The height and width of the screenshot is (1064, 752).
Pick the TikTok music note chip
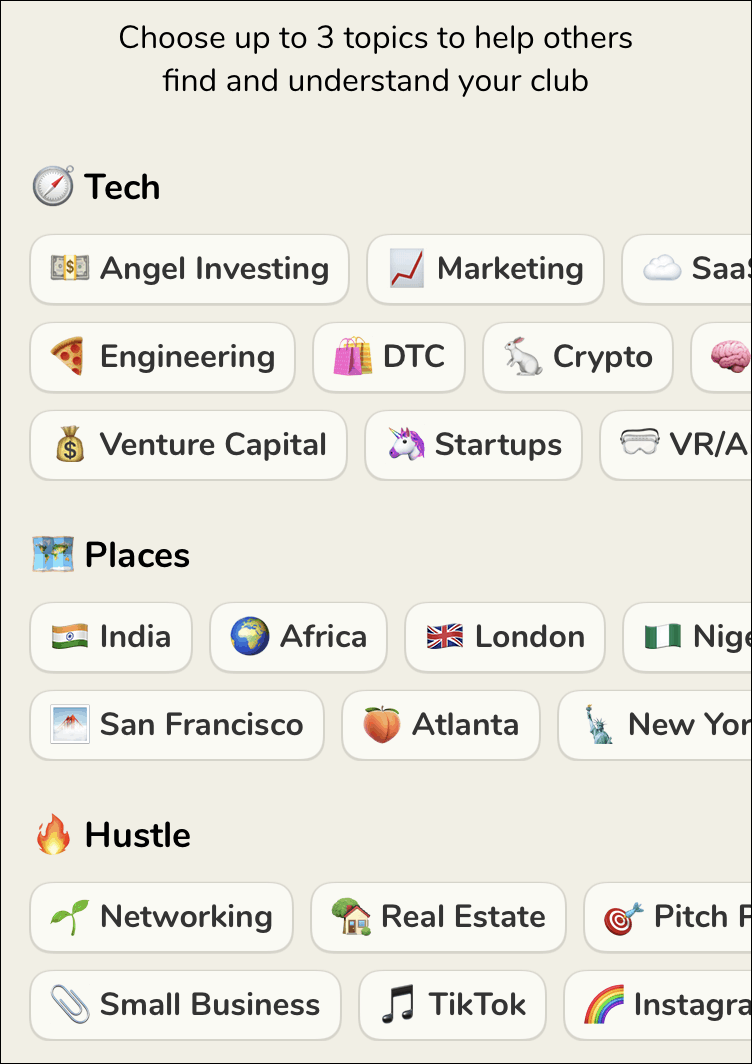tap(452, 1005)
